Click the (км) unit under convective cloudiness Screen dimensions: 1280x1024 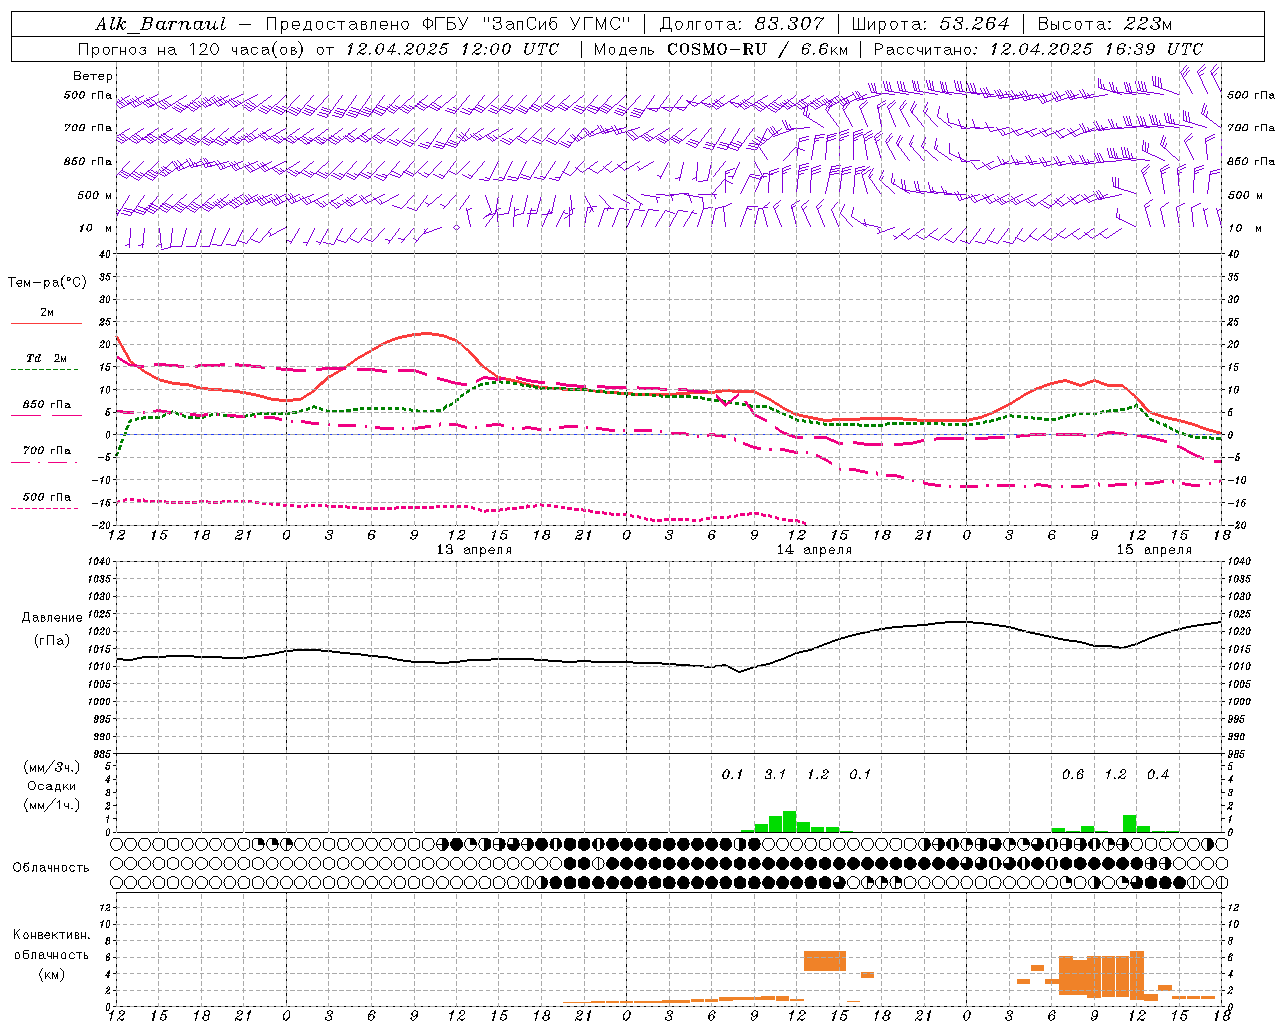(x=51, y=974)
